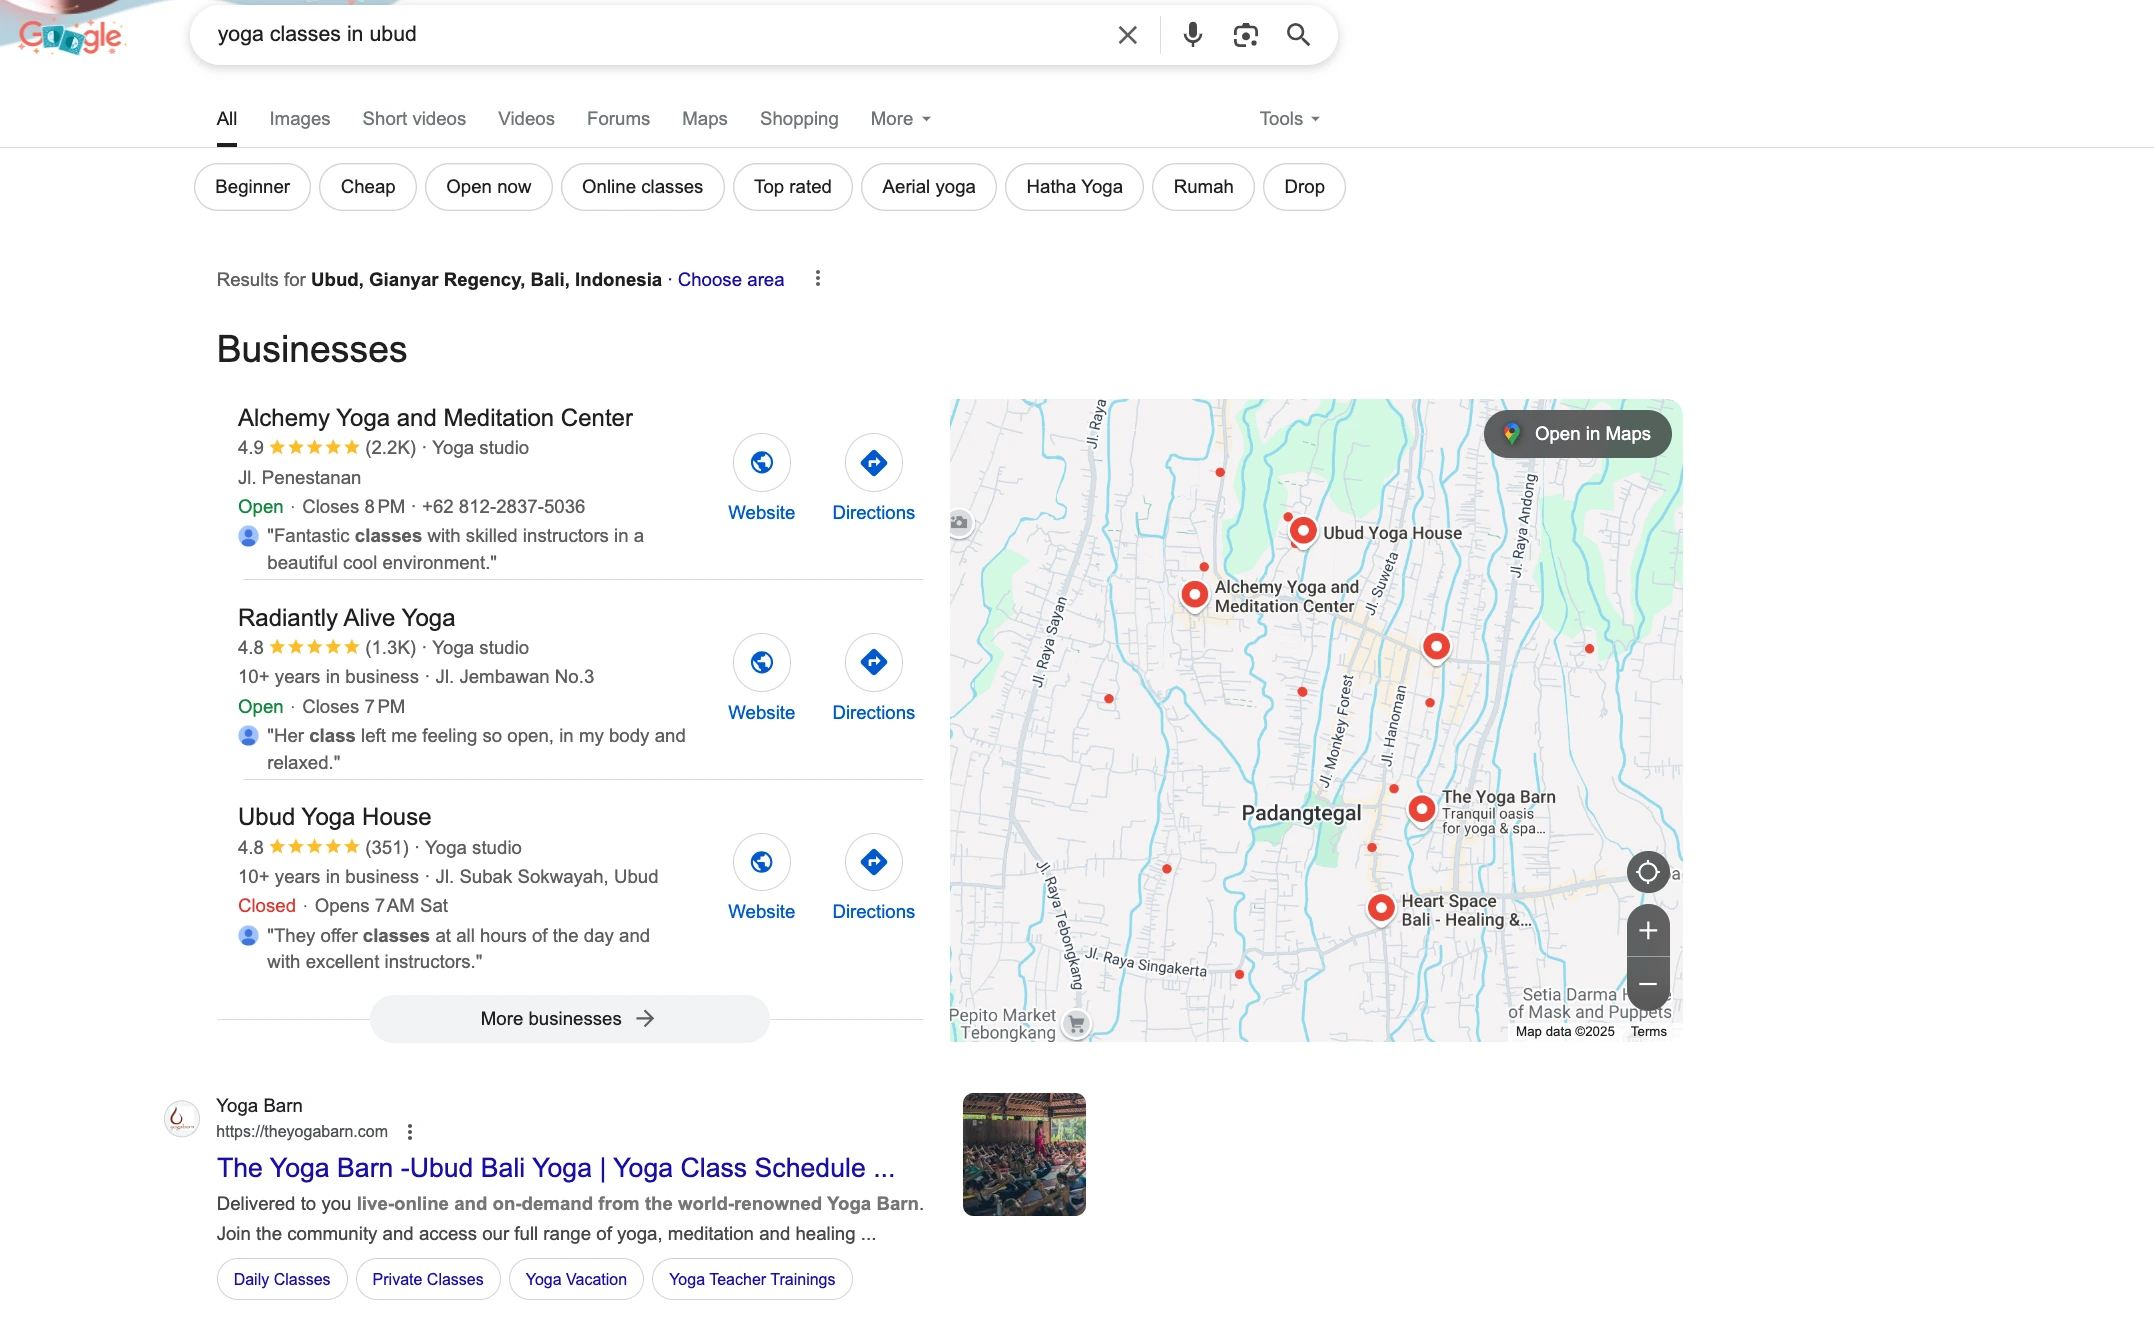Start voice search with the microphone icon
Image resolution: width=2154 pixels, height=1324 pixels.
click(1192, 35)
